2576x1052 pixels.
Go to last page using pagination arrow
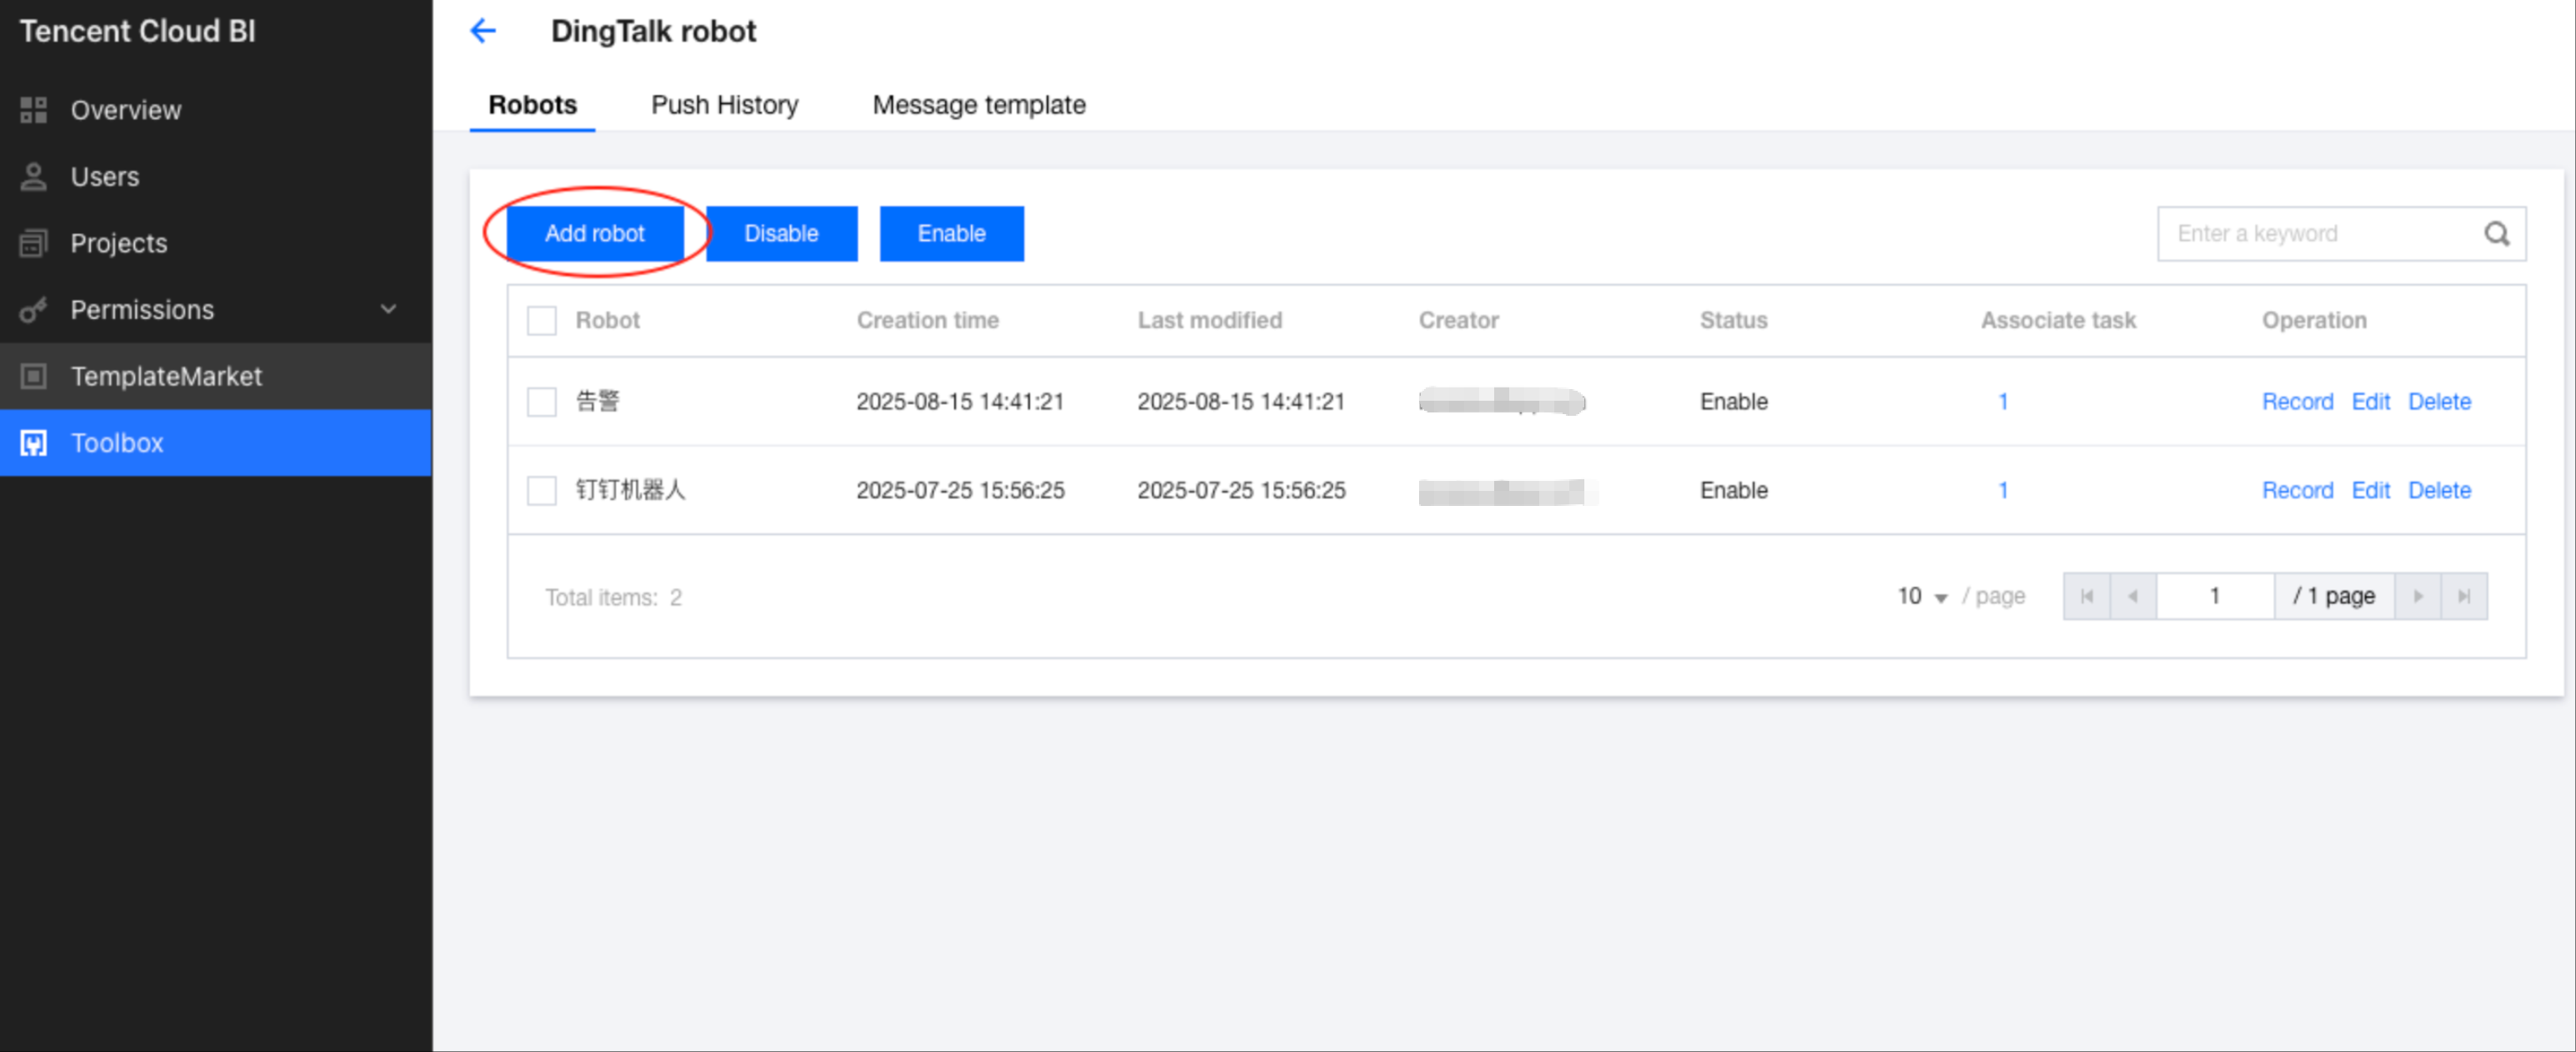point(2463,597)
